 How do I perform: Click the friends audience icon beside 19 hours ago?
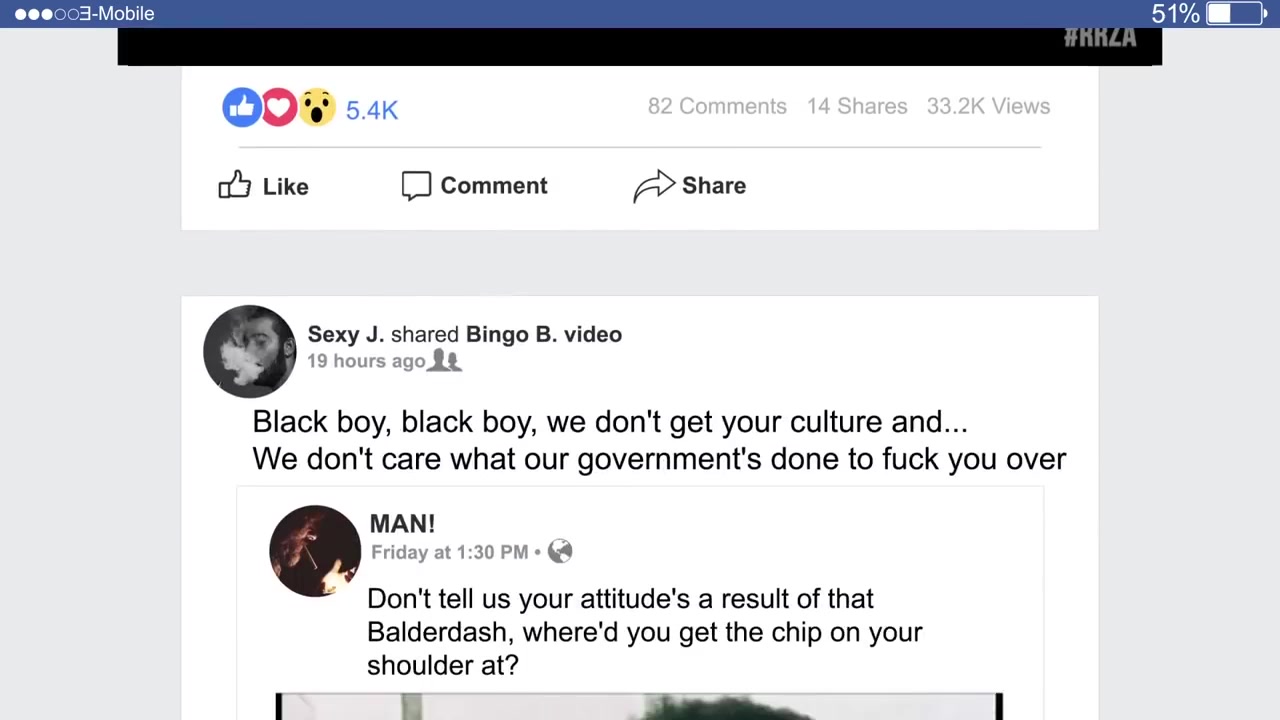[x=445, y=361]
